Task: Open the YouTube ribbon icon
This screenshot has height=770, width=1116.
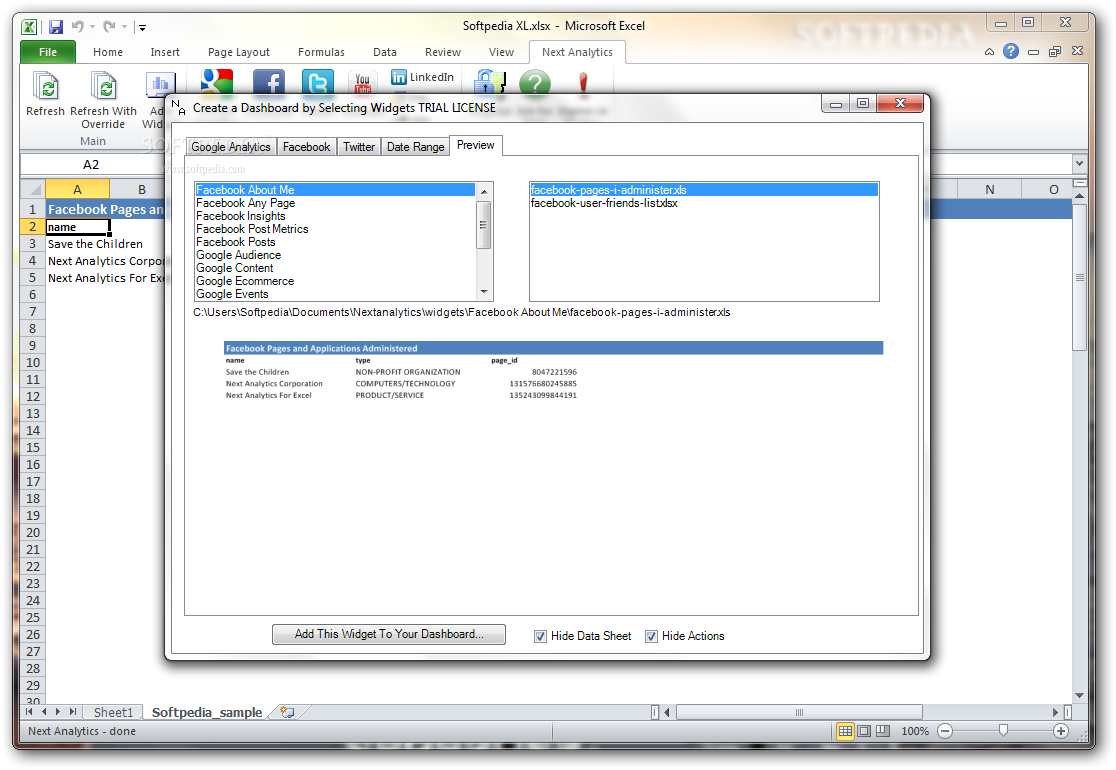Action: [362, 83]
